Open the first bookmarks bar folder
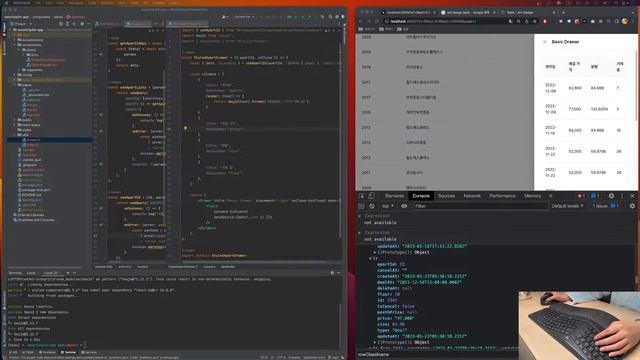 tap(367, 29)
